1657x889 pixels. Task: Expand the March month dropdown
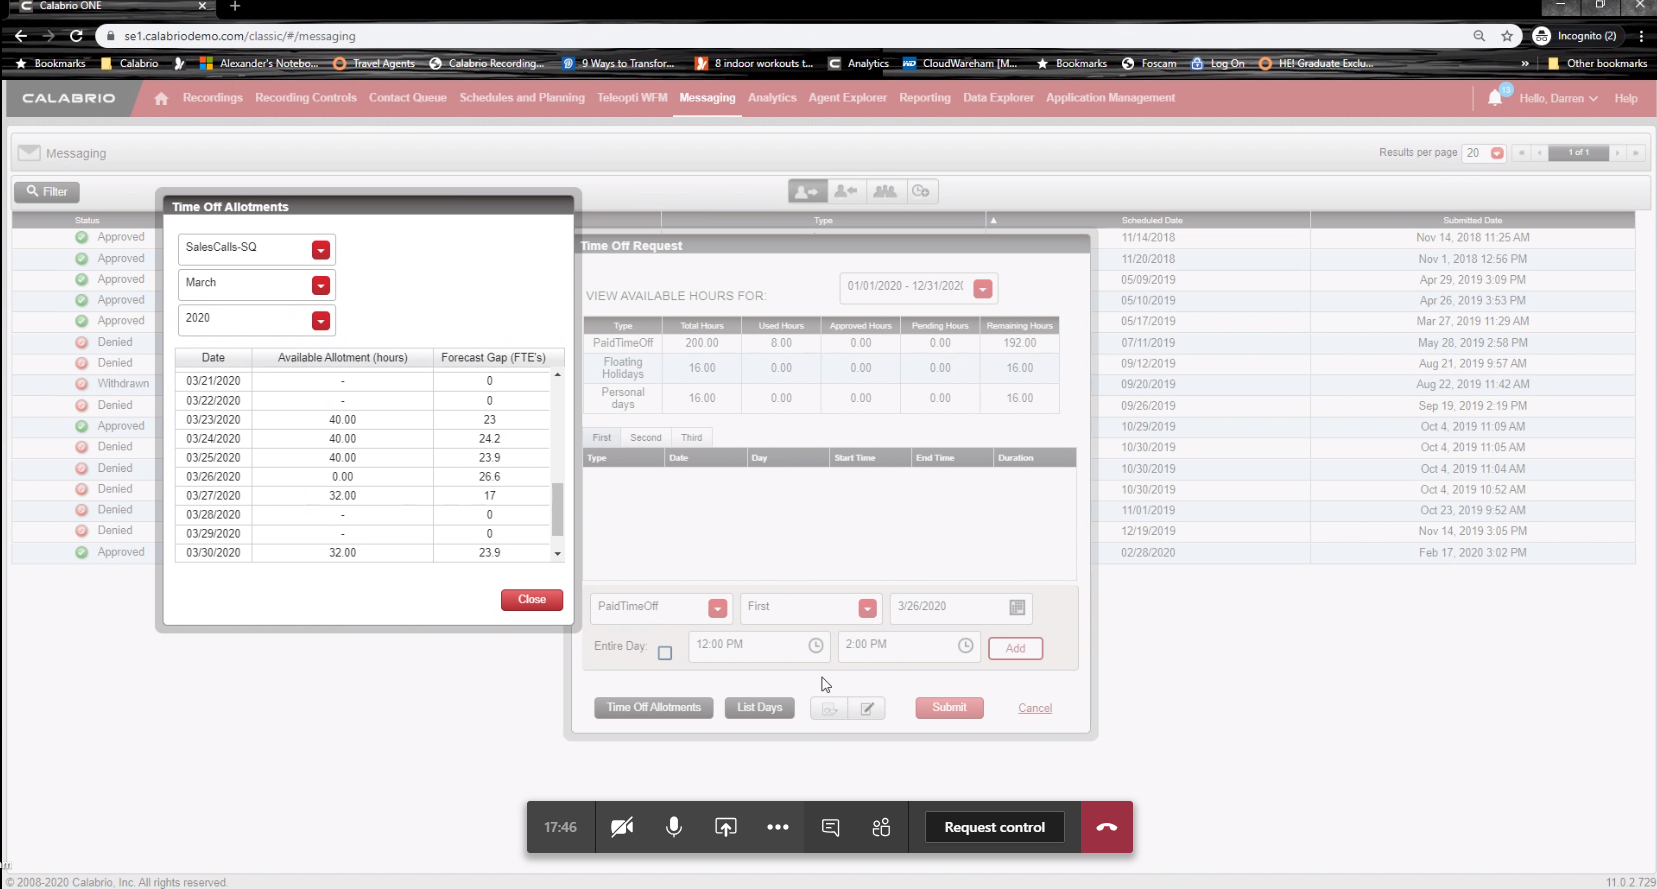click(320, 286)
